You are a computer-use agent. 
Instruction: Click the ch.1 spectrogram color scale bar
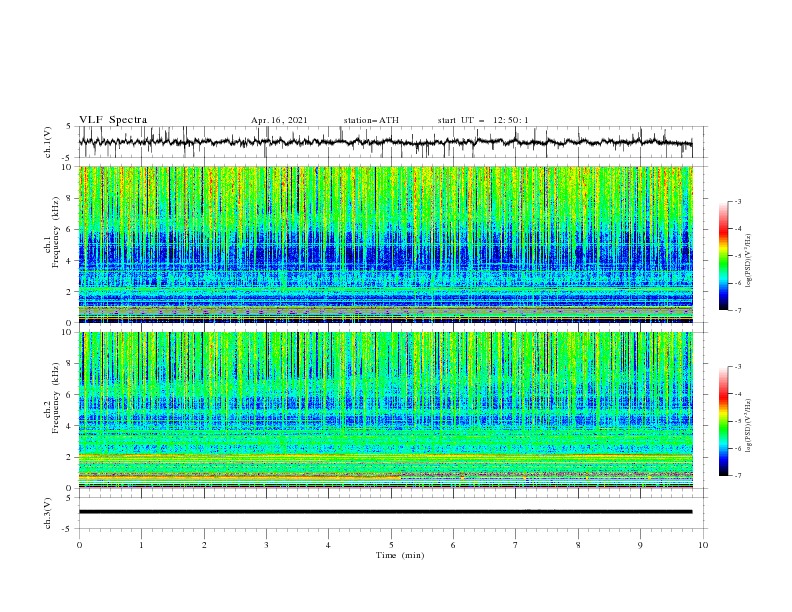[x=723, y=256]
